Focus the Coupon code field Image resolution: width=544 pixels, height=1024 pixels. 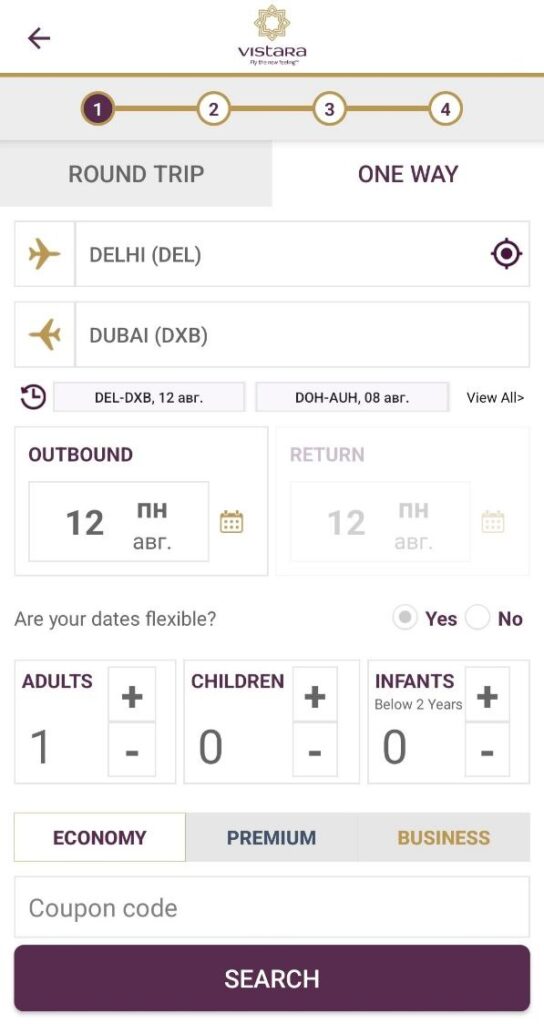click(x=272, y=907)
